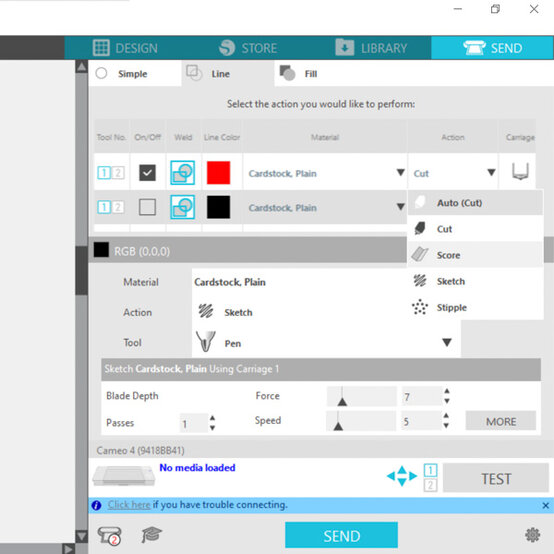
Task: Dismiss the trouble connecting notice
Action: tap(546, 505)
